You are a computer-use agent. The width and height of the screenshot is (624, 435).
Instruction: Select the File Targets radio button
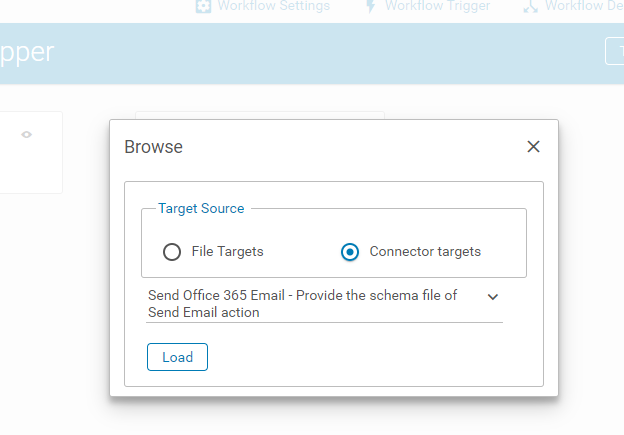click(172, 252)
